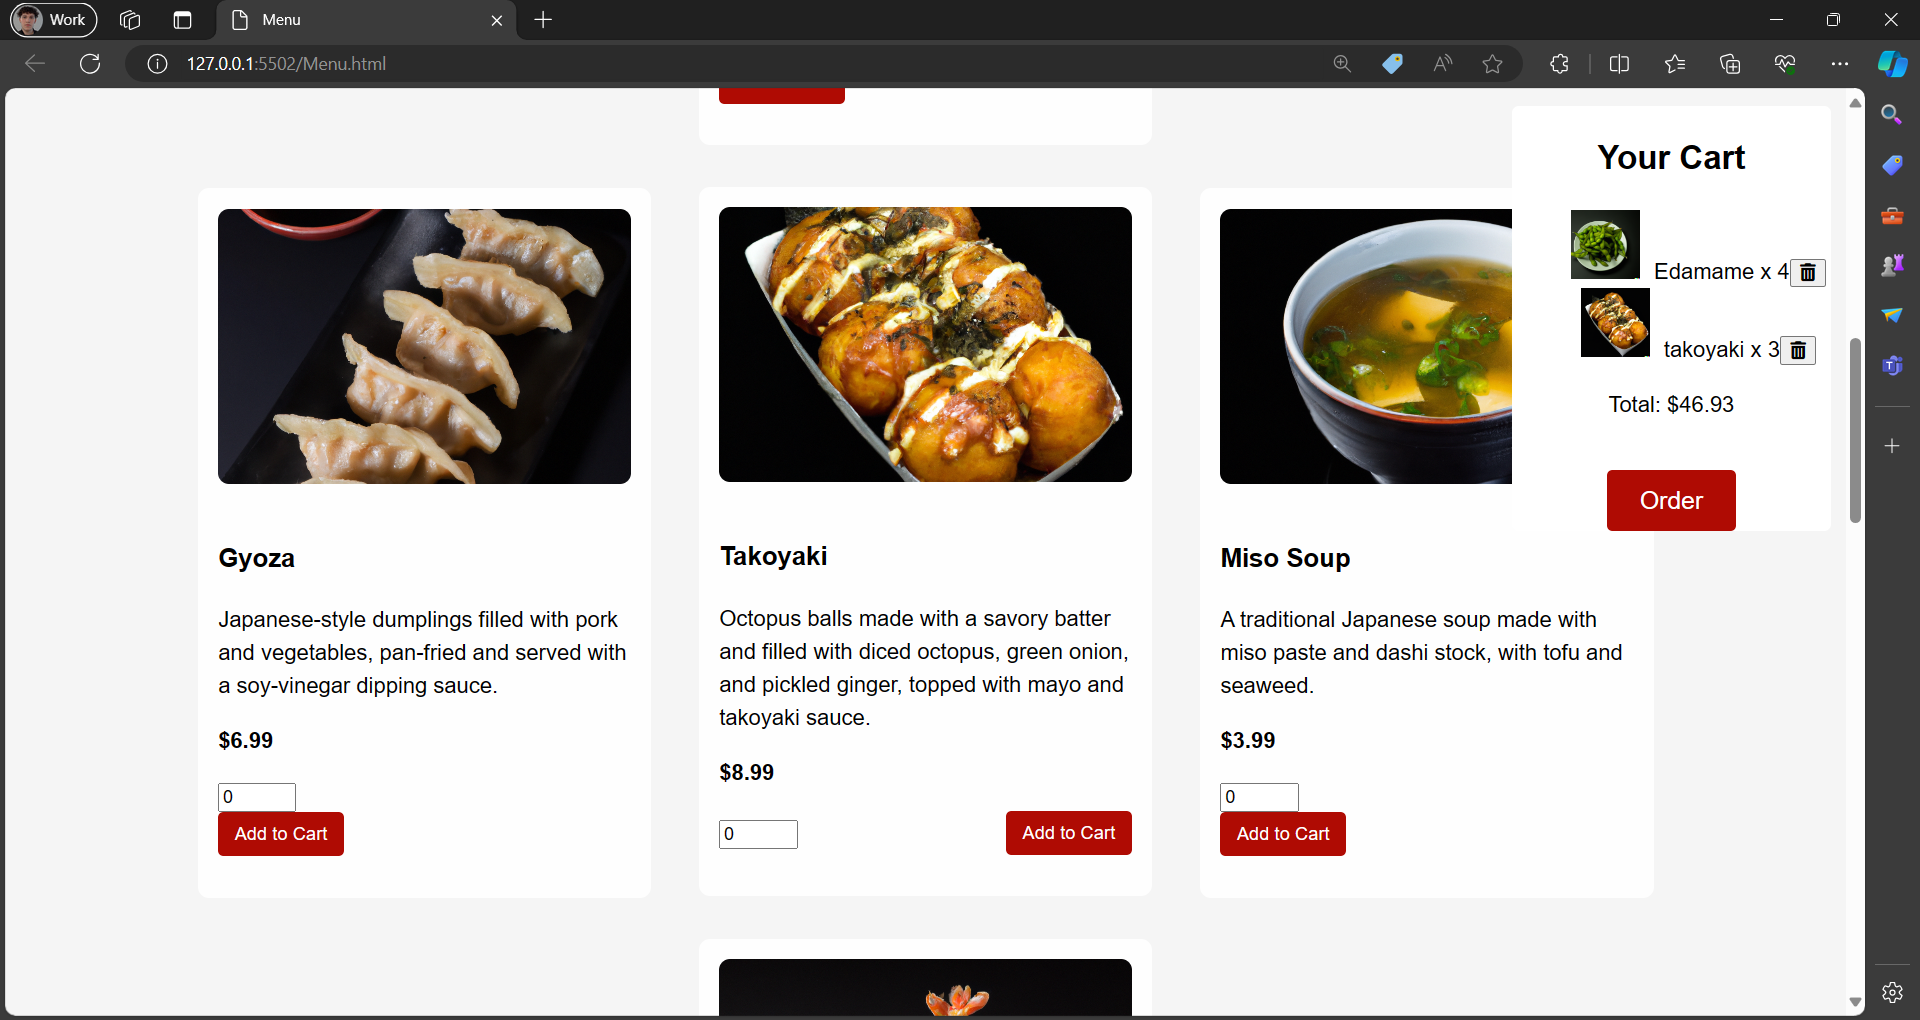Add sidebar app with plus icon
The image size is (1920, 1020).
[x=1892, y=446]
